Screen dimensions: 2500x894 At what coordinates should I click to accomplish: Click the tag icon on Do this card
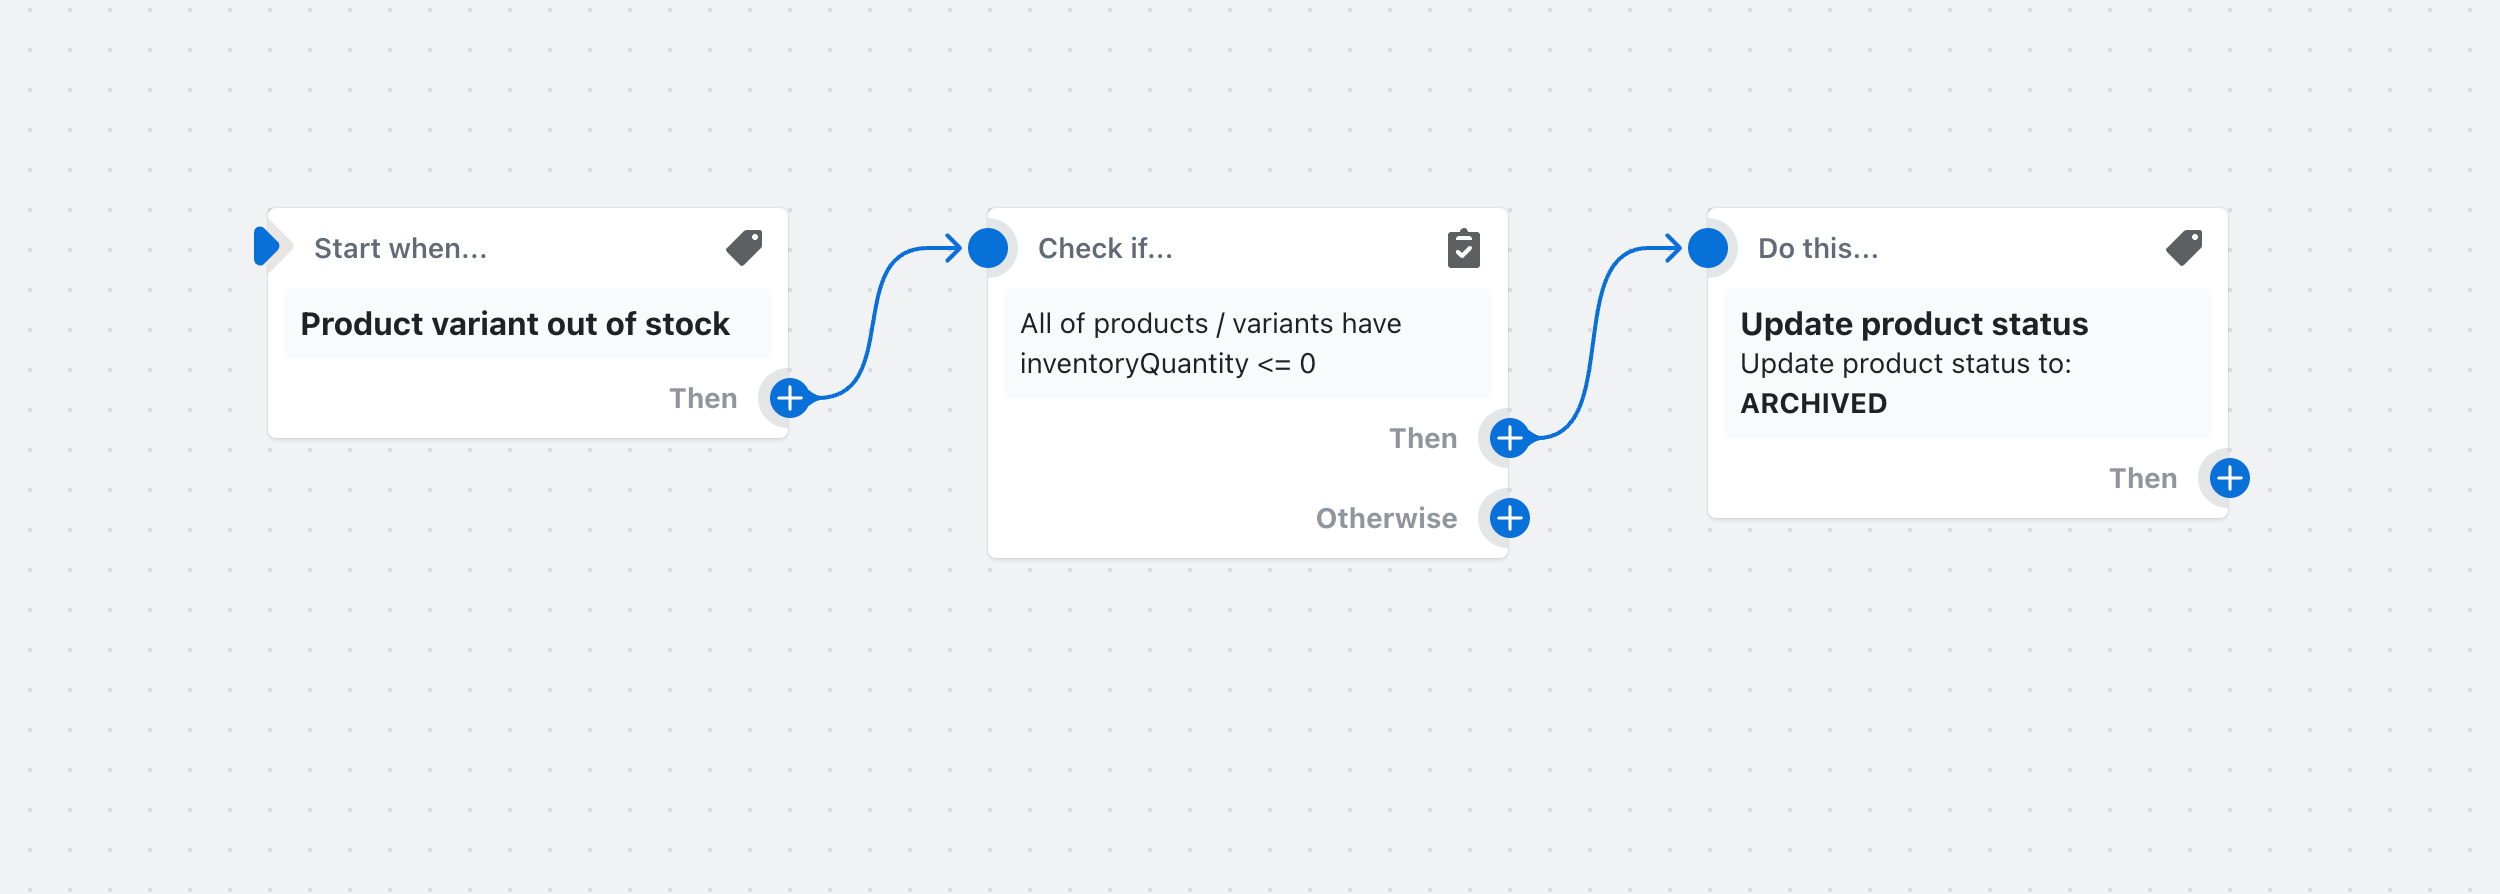[2184, 247]
